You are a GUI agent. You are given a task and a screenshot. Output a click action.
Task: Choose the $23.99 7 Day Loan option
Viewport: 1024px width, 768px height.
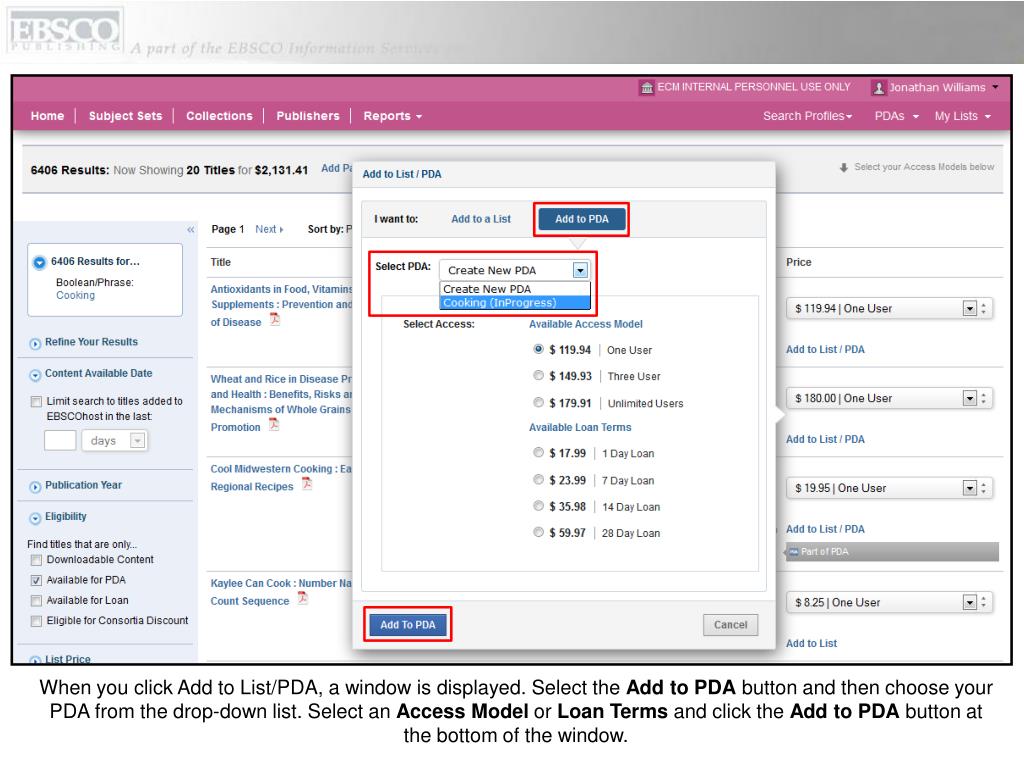538,479
